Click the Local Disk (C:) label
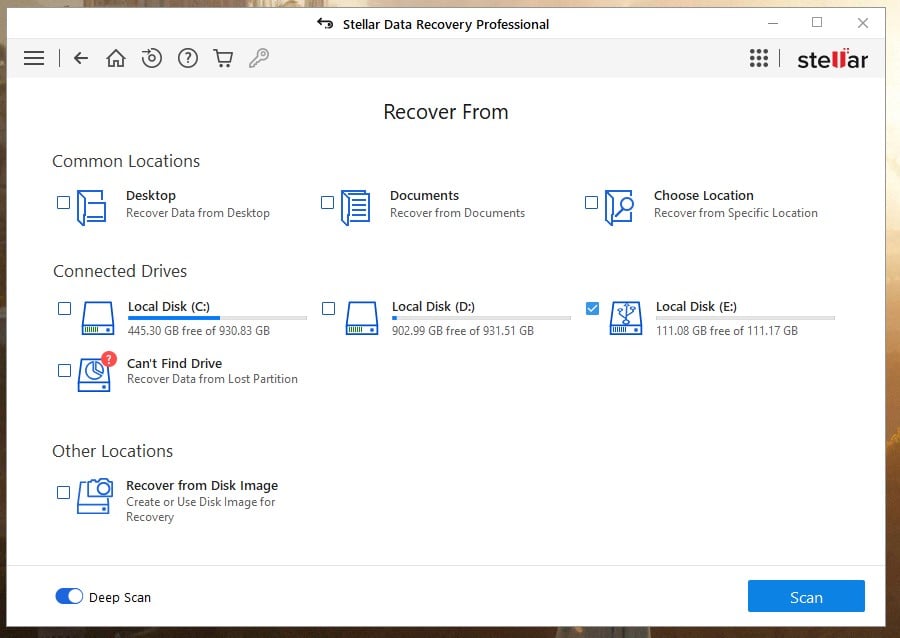Viewport: 900px width, 638px height. tap(169, 306)
